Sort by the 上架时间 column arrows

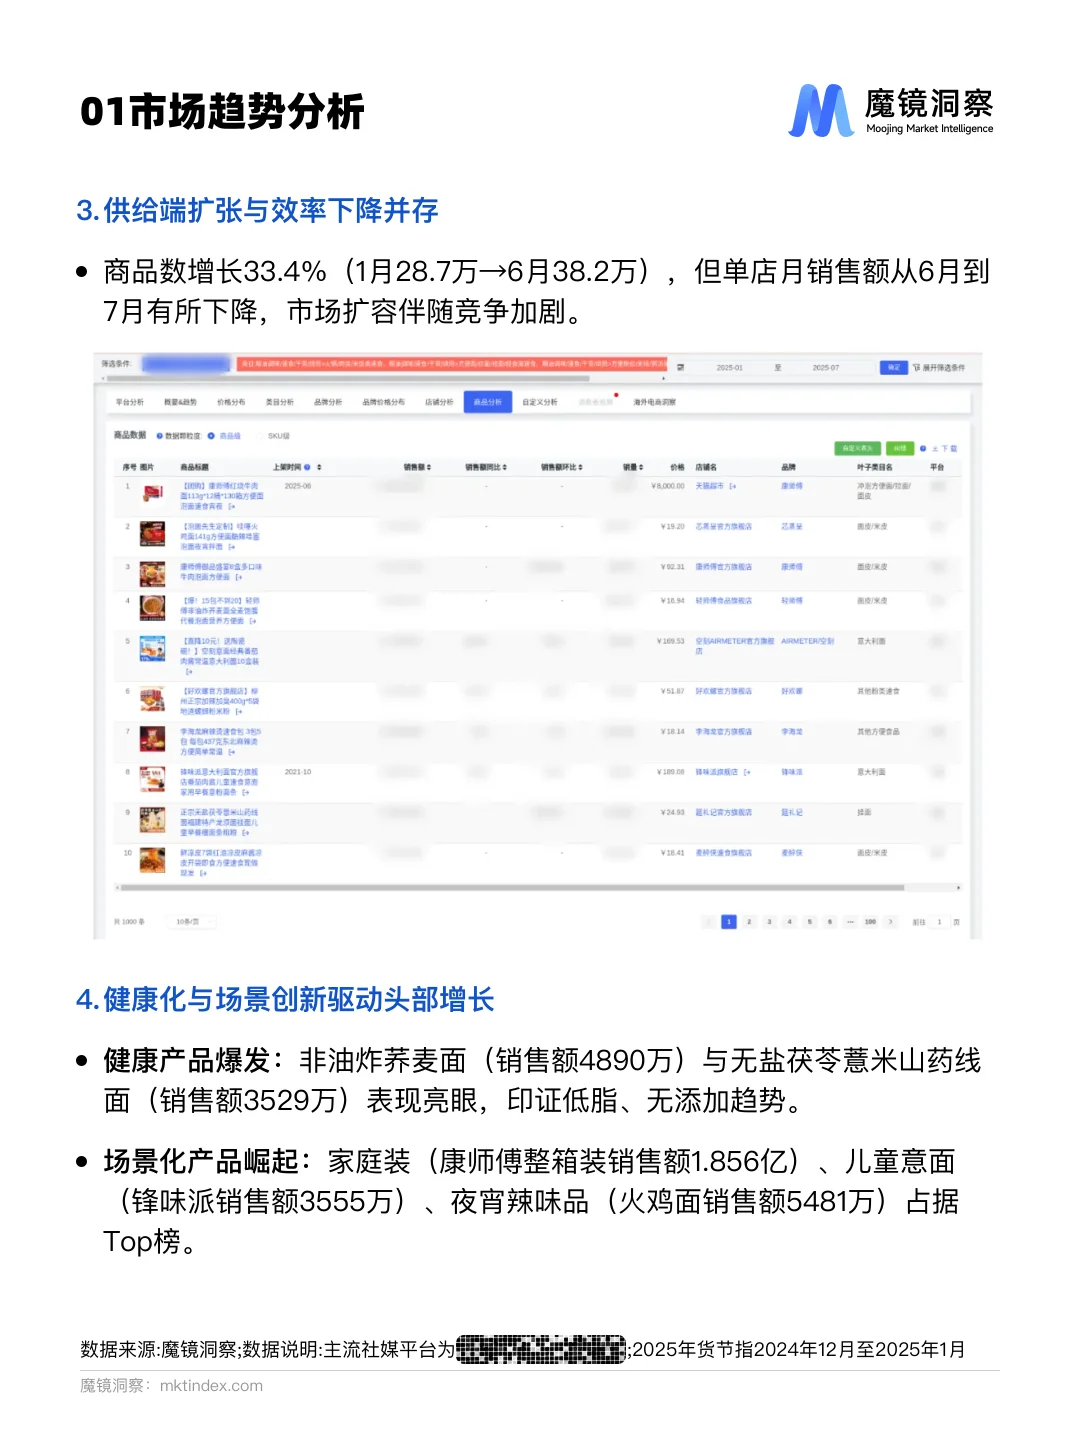tap(319, 467)
